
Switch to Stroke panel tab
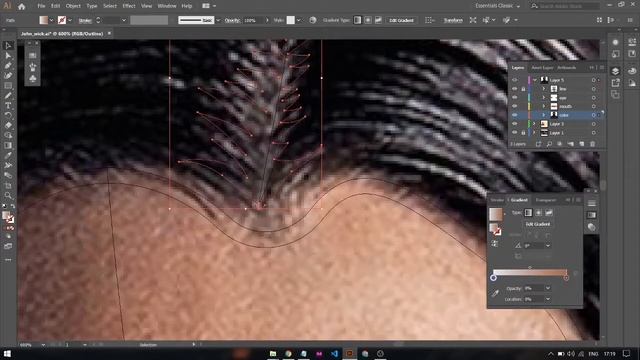coord(497,200)
